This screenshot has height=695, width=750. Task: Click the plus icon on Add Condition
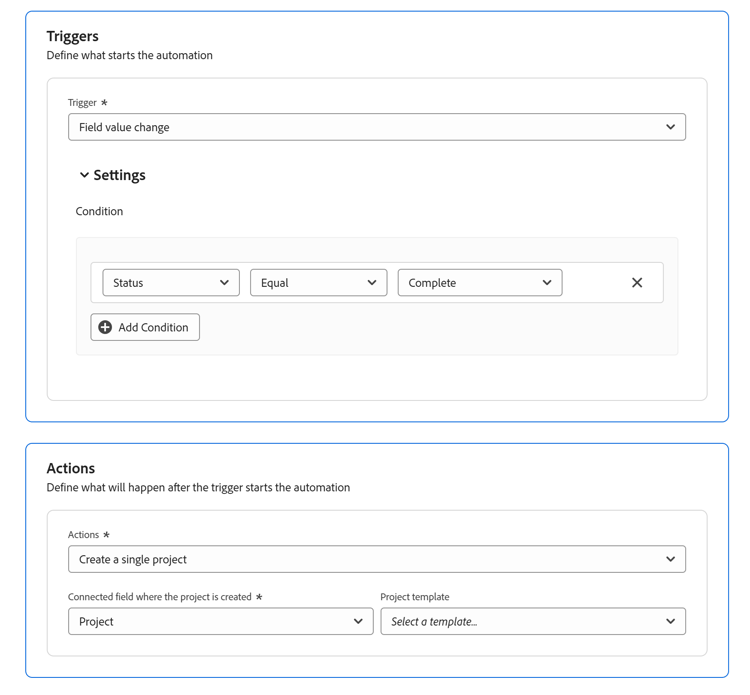coord(105,327)
